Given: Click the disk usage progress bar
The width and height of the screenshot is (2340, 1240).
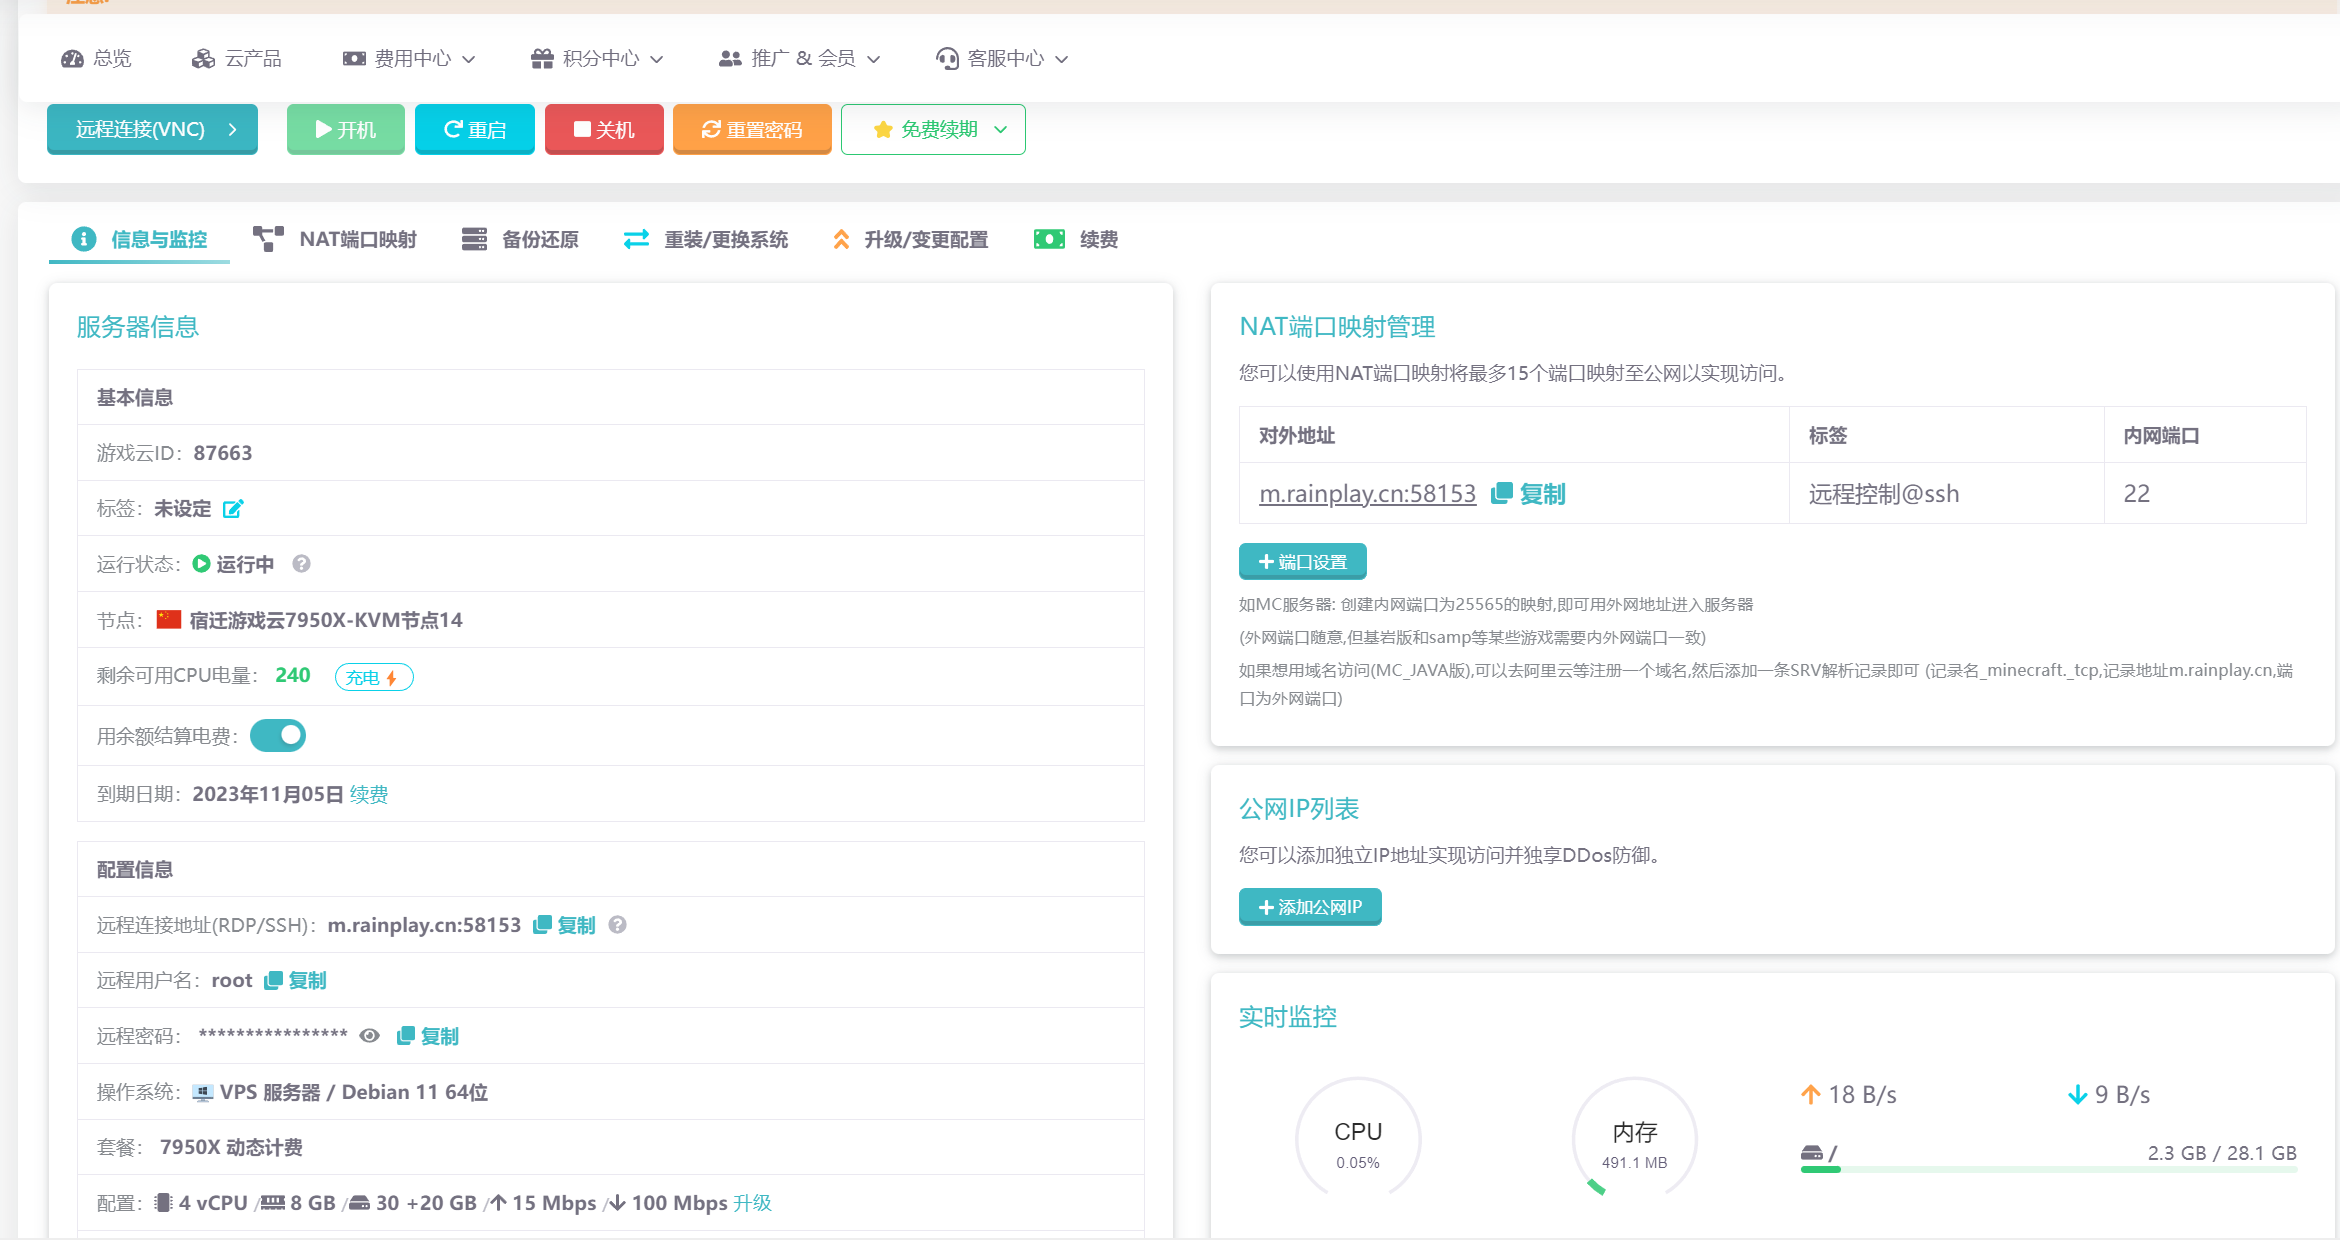Looking at the screenshot, I should click(2047, 1169).
